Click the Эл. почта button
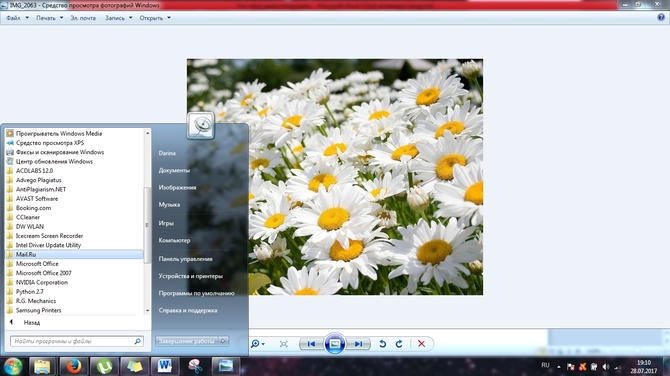Screen dimensions: 670x376 tap(83, 18)
